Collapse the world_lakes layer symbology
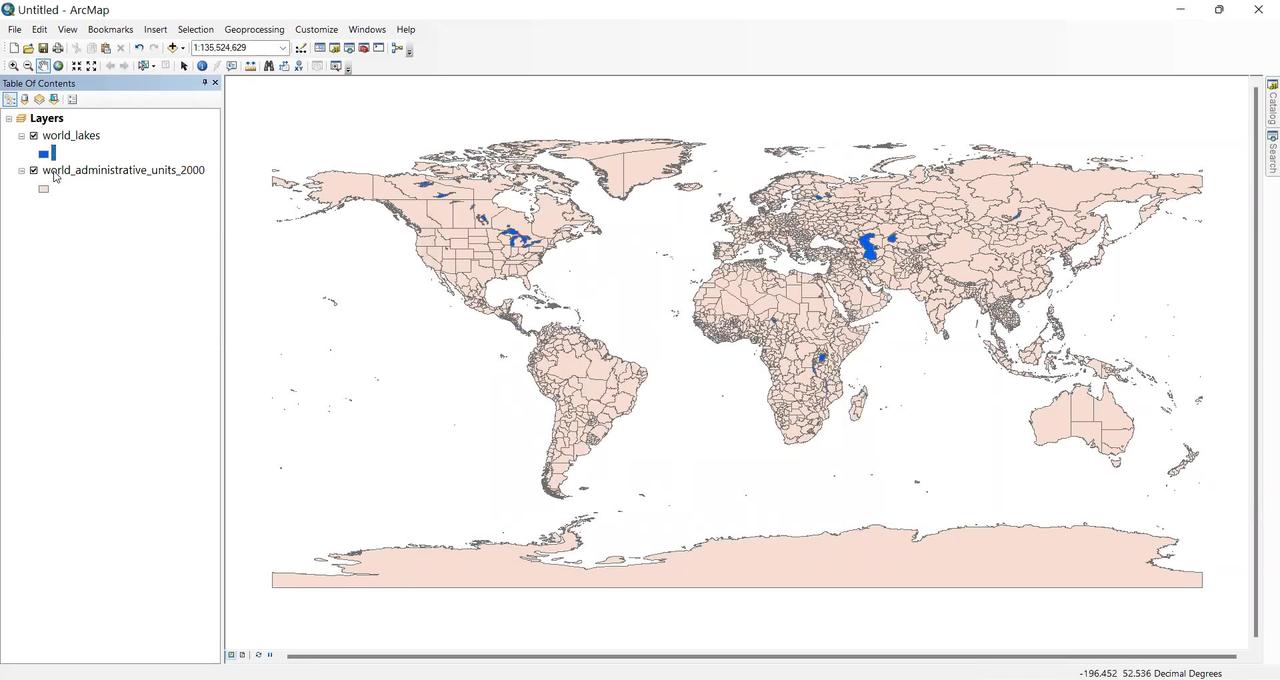The height and width of the screenshot is (680, 1280). tap(21, 135)
